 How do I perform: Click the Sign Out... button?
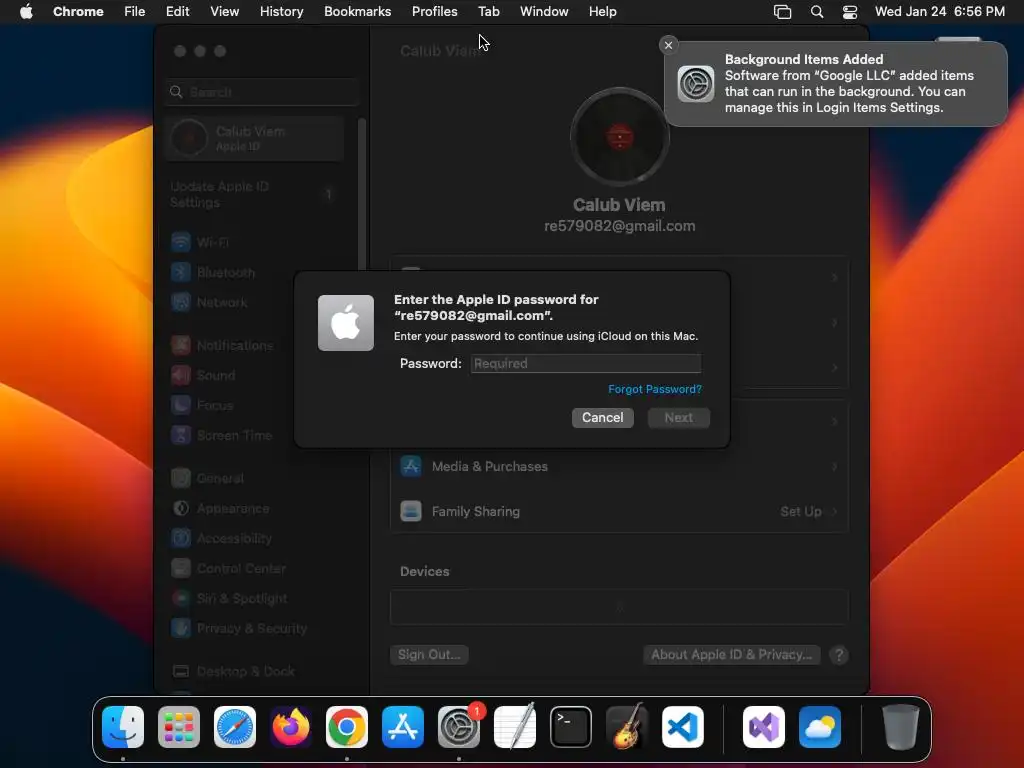tap(429, 654)
